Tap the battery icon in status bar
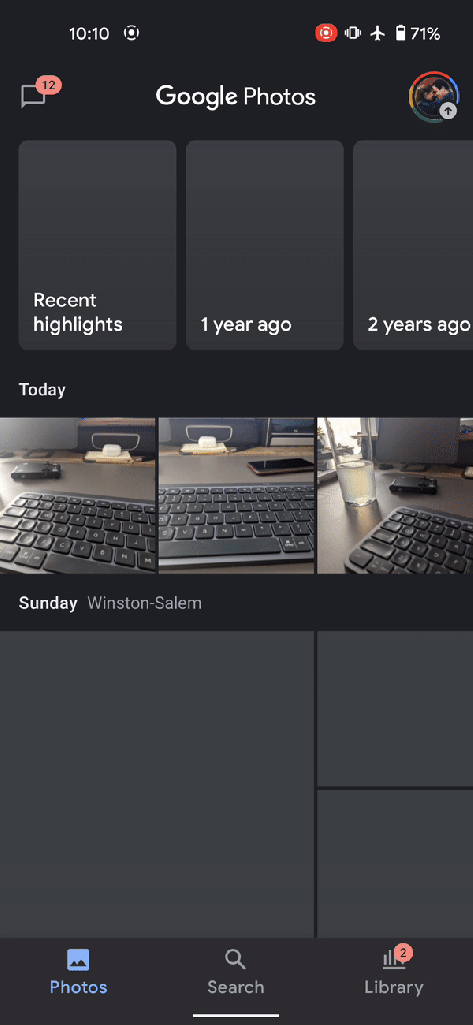This screenshot has height=1025, width=473. coord(400,33)
